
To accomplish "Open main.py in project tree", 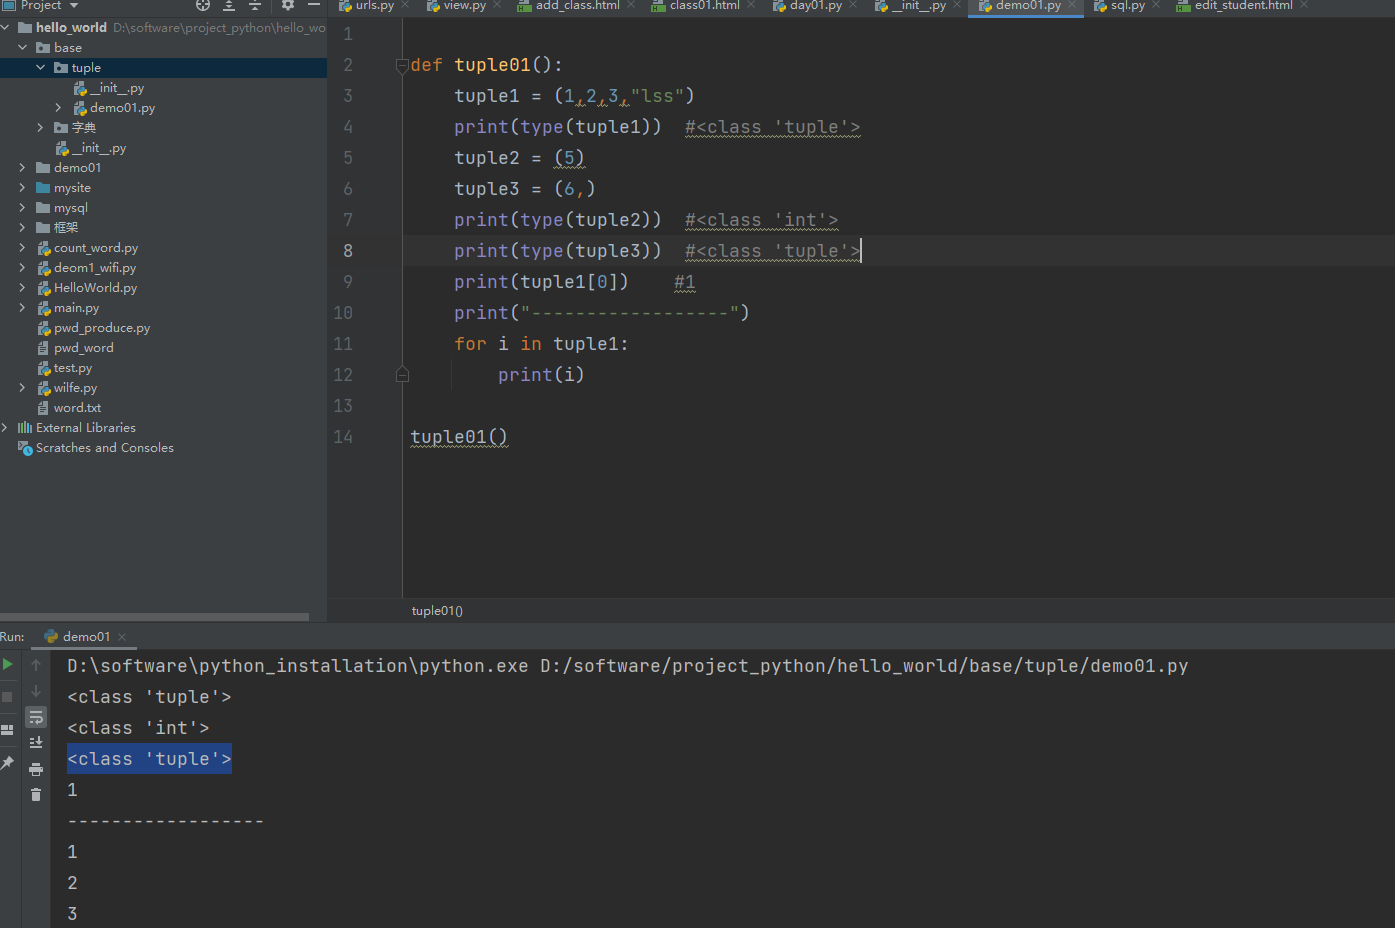I will coord(76,308).
